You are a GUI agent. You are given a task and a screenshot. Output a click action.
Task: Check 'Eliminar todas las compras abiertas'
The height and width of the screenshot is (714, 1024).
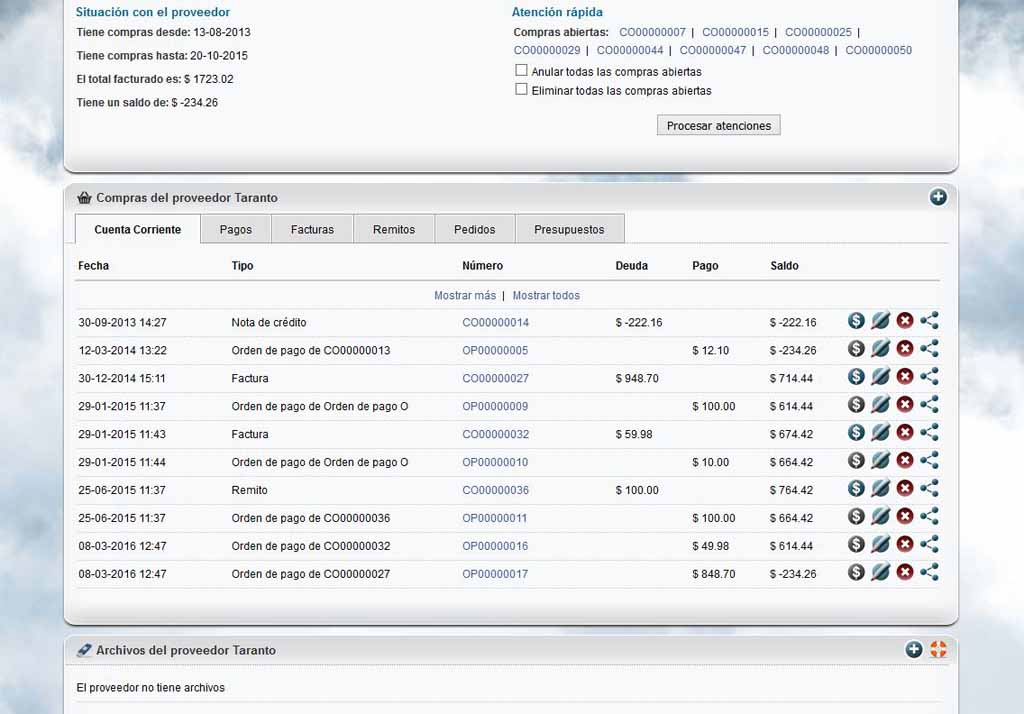point(521,89)
